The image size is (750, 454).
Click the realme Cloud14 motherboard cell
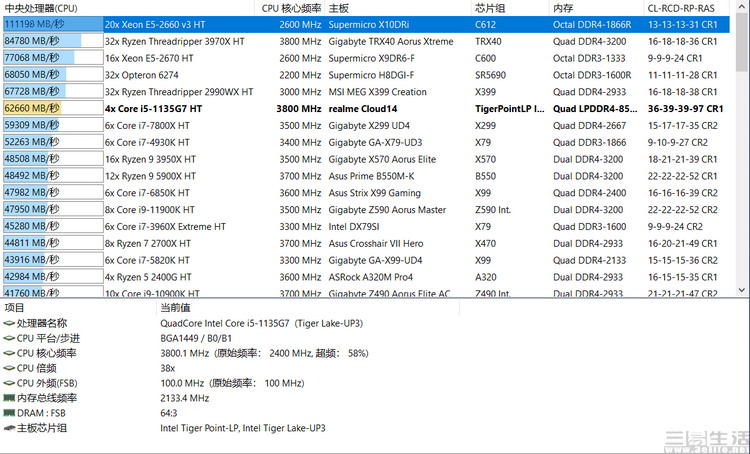pos(363,109)
